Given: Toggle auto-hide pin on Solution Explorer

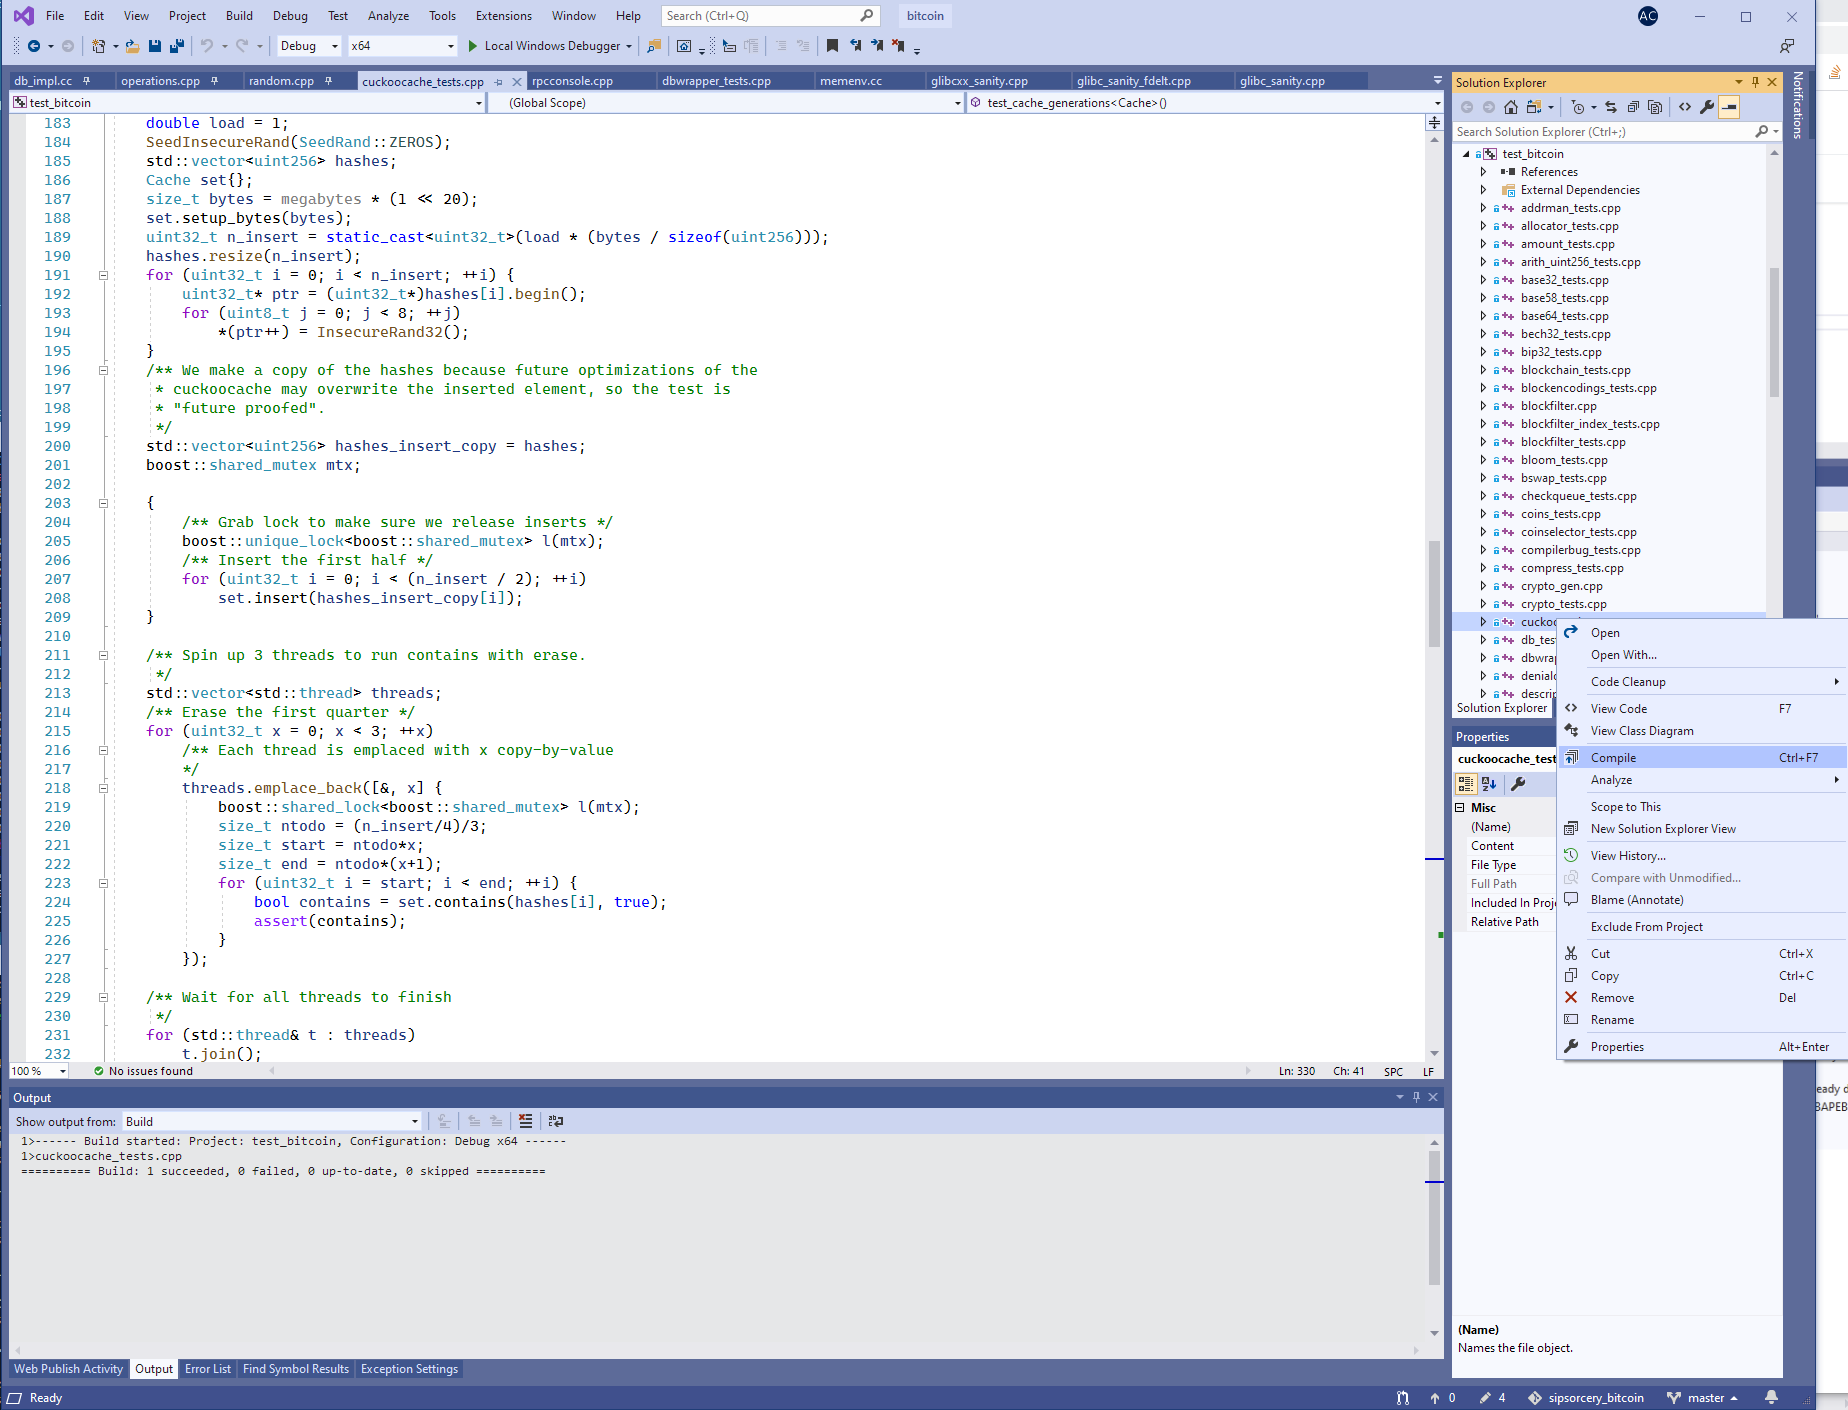Looking at the screenshot, I should pos(1754,82).
